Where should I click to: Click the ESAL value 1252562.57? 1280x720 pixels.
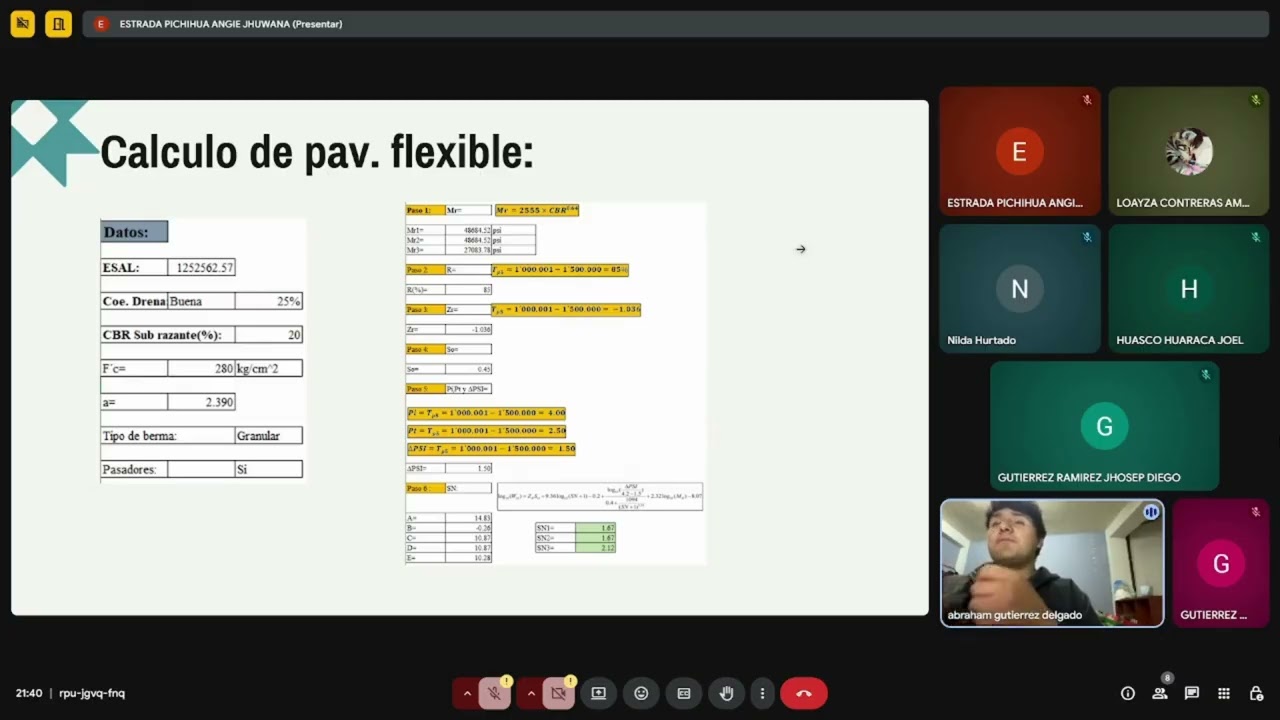click(204, 268)
